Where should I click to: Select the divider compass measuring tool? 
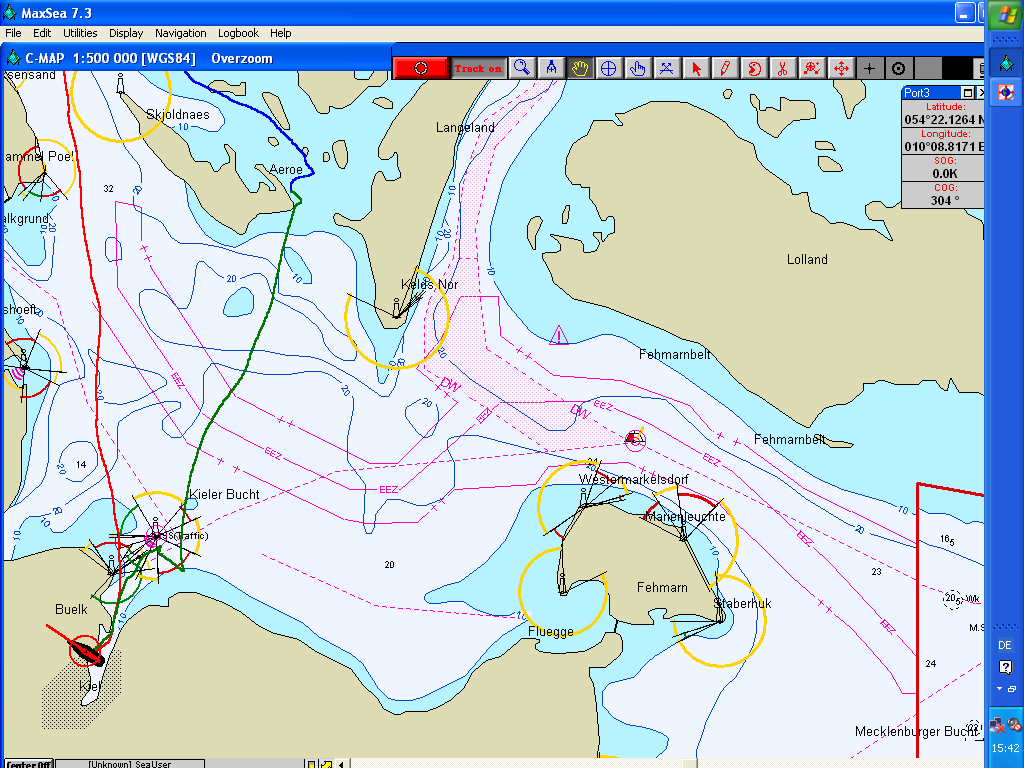551,68
